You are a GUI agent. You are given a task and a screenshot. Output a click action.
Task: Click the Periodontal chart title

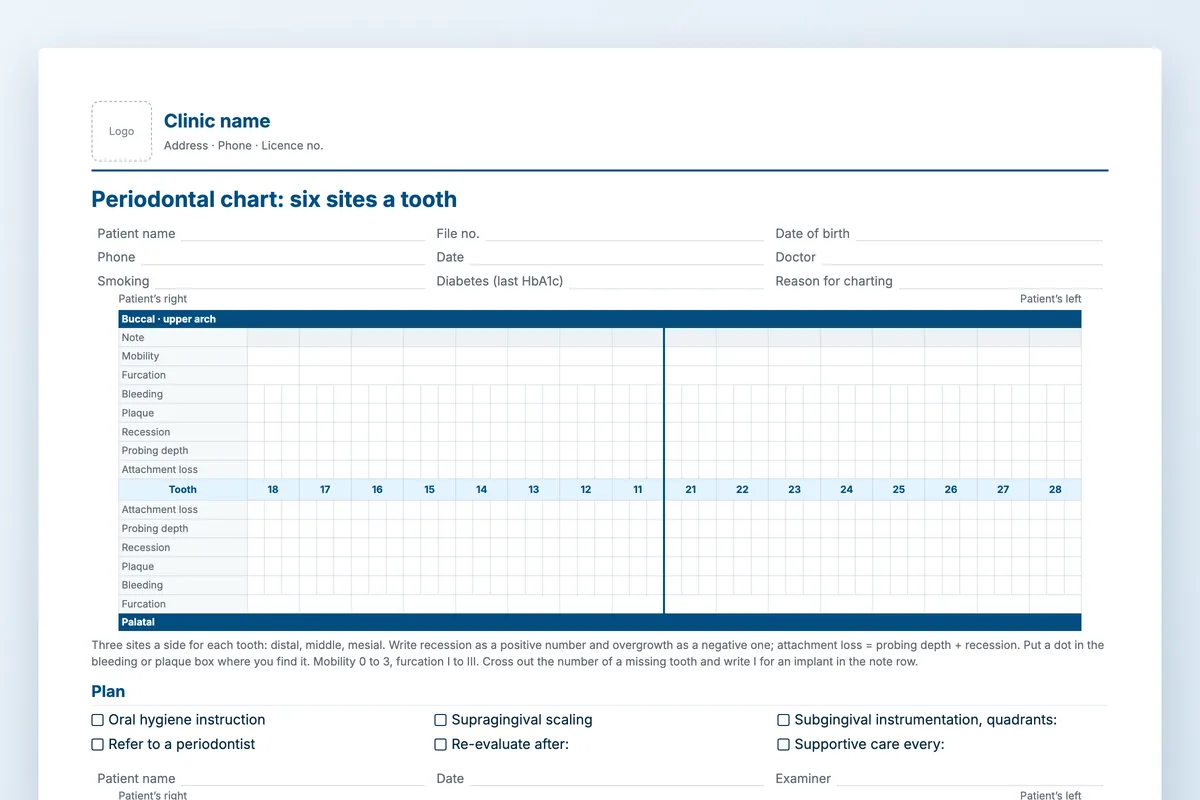coord(274,199)
